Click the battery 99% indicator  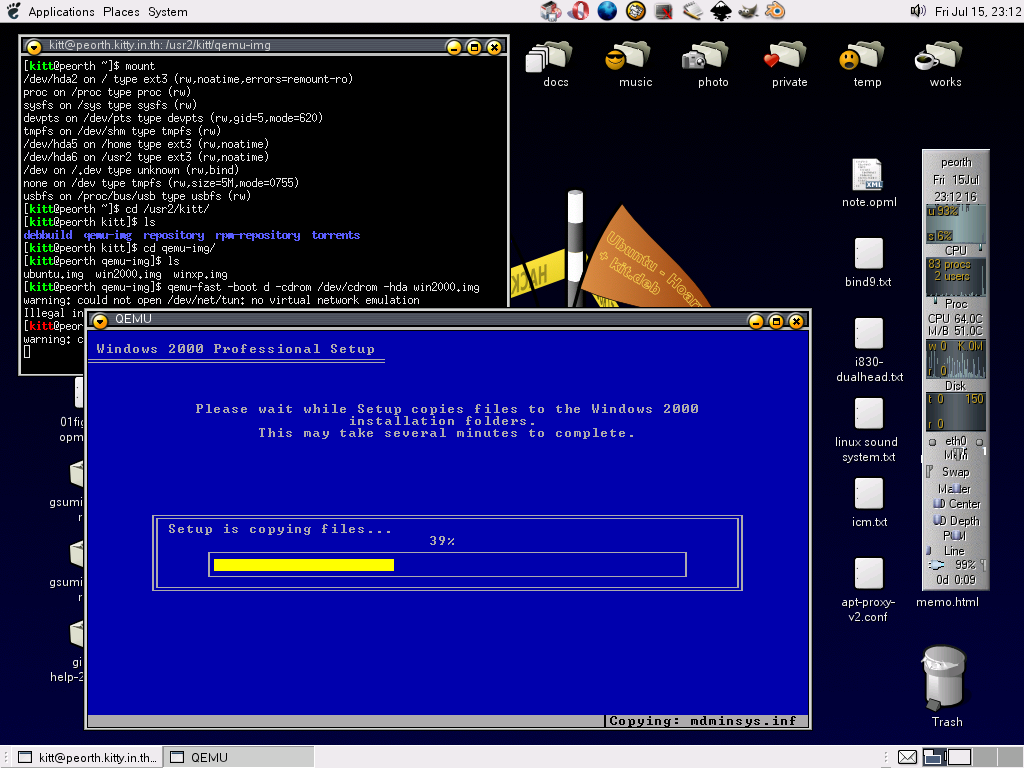point(955,565)
